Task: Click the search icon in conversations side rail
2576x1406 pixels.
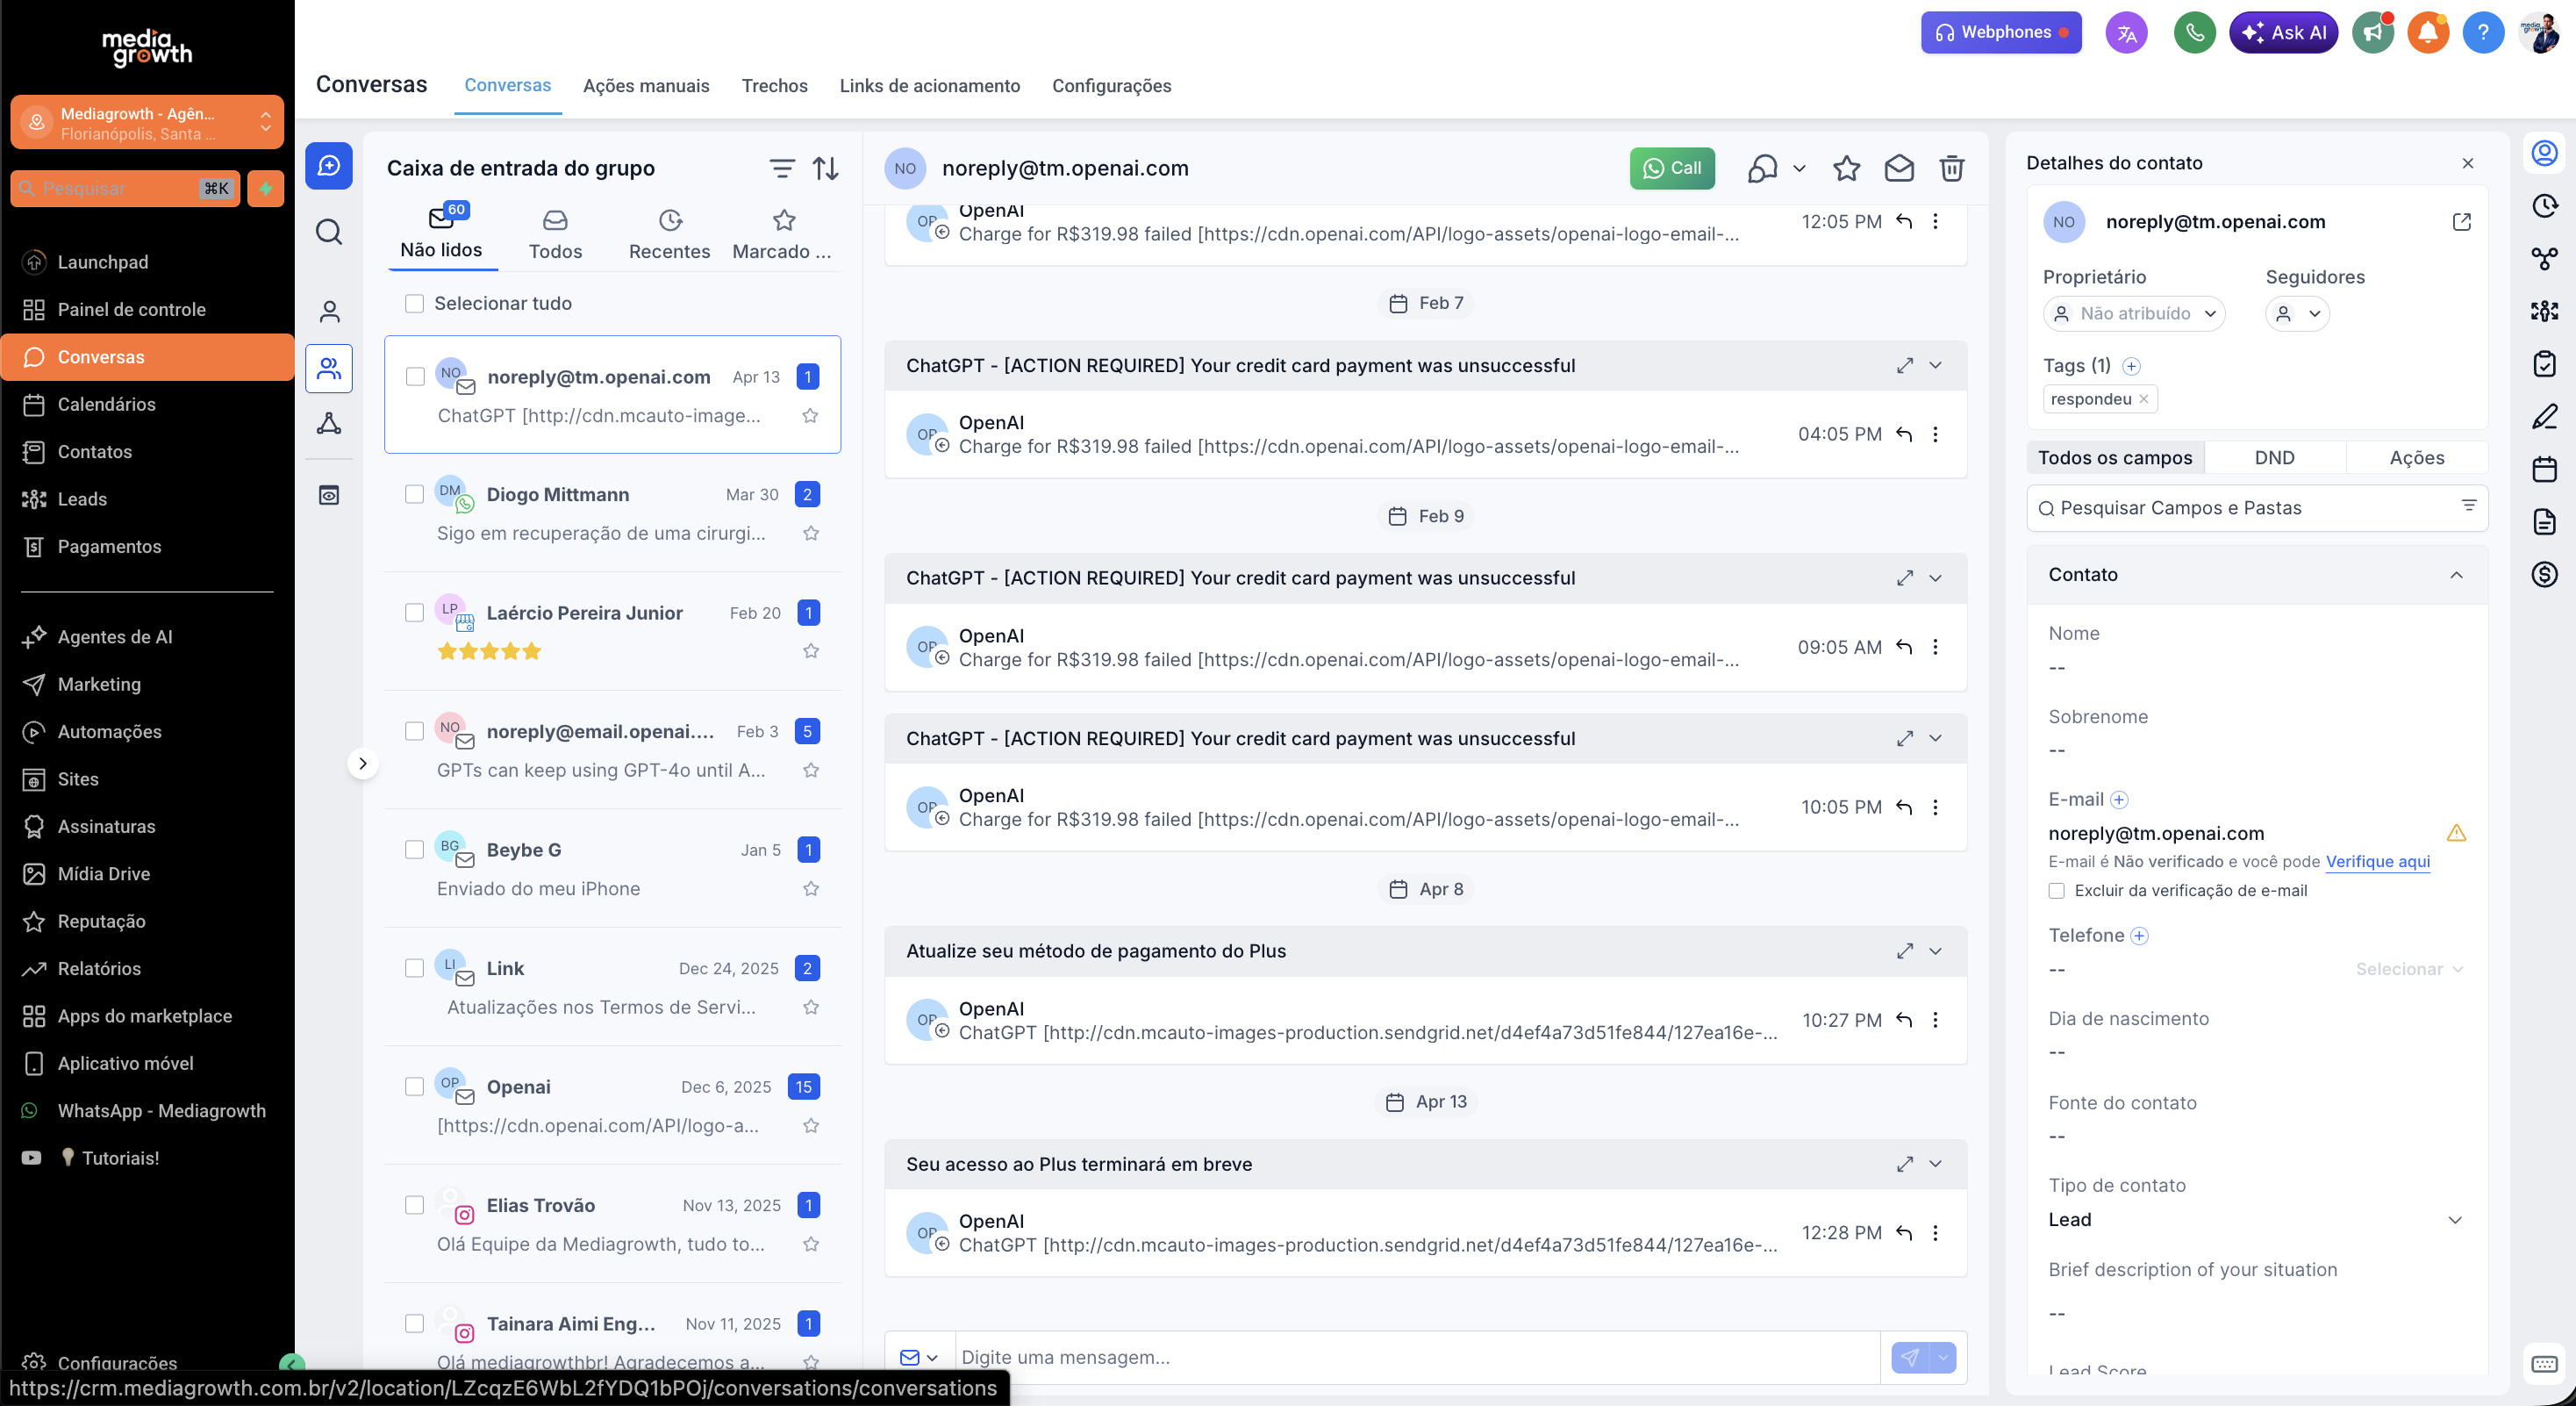Action: pyautogui.click(x=329, y=232)
